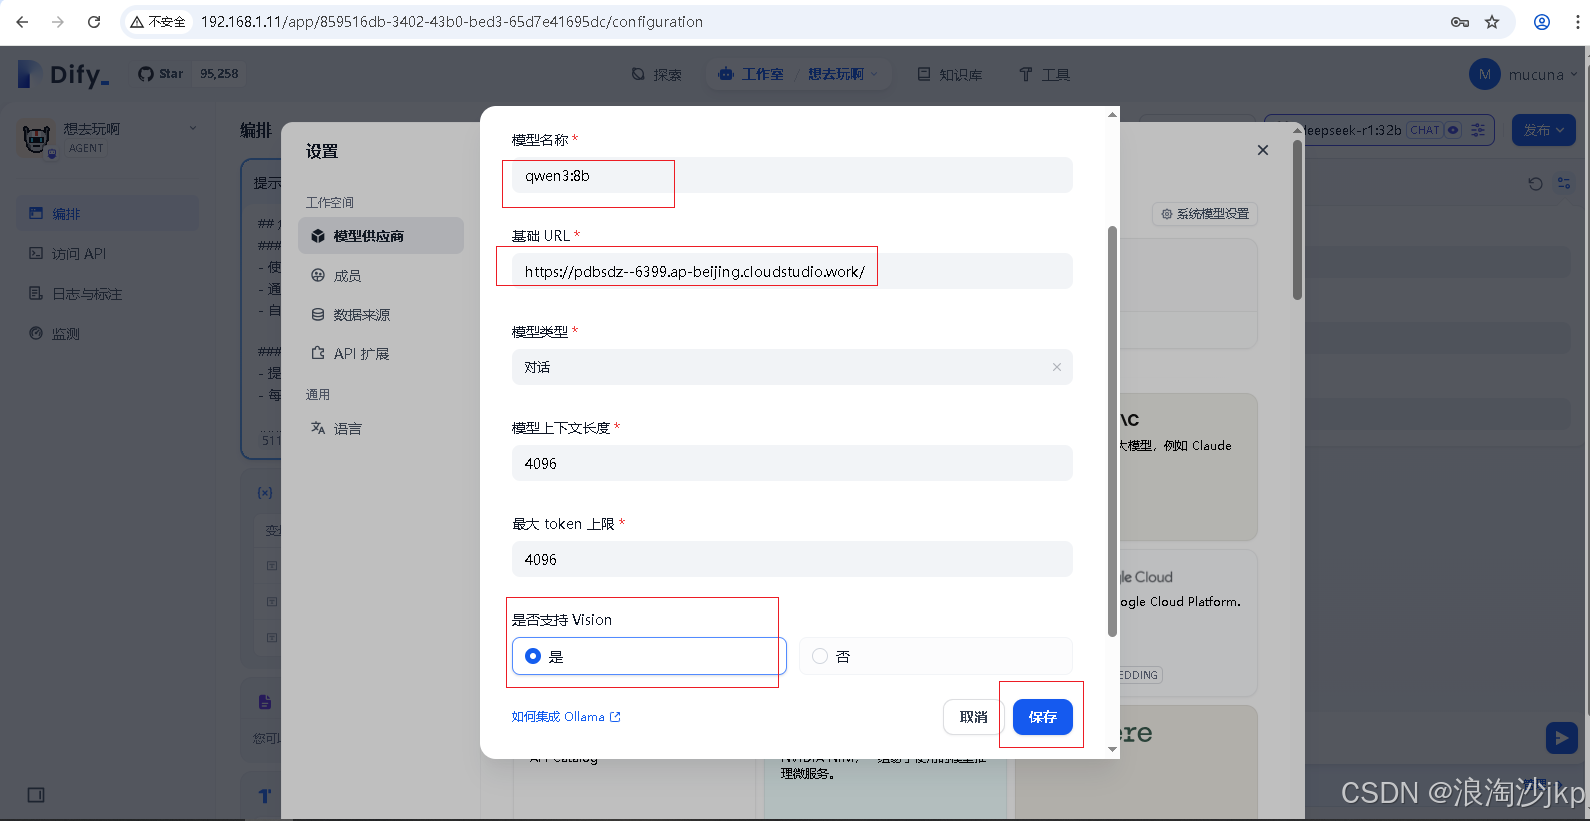The height and width of the screenshot is (821, 1590).
Task: Bookmark this page with the star icon
Action: pos(1492,22)
